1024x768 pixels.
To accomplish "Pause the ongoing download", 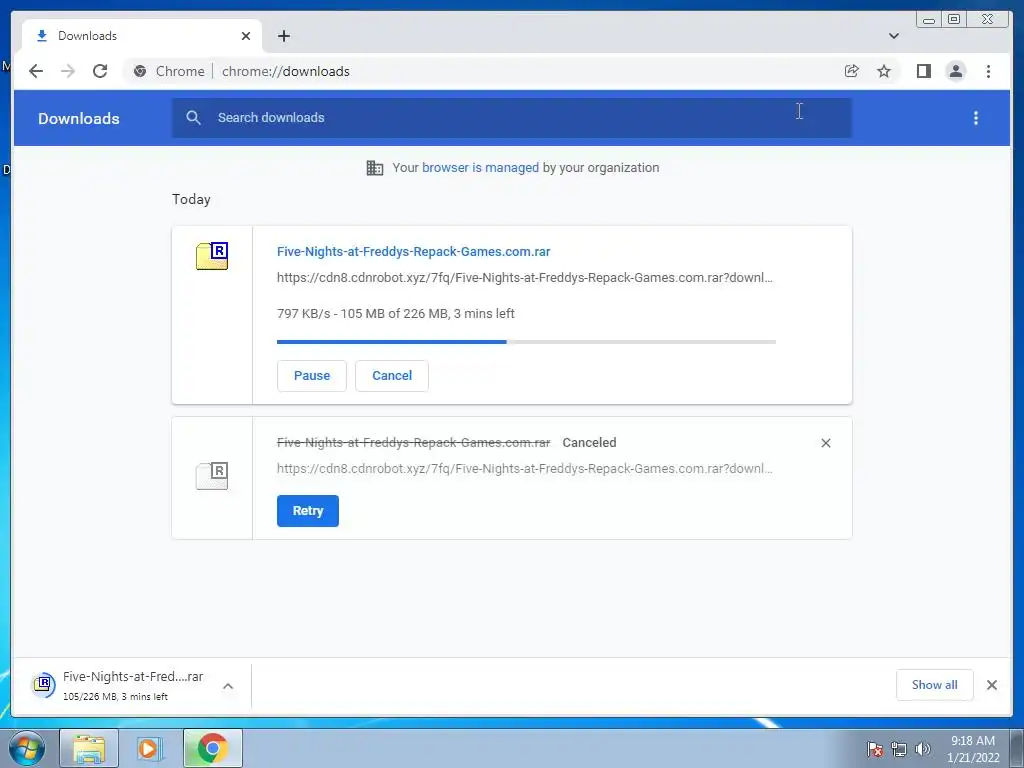I will click(312, 376).
